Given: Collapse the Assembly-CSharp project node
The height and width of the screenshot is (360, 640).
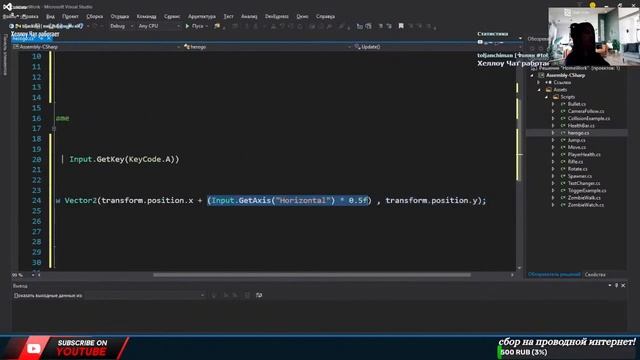Looking at the screenshot, I should pyautogui.click(x=532, y=76).
